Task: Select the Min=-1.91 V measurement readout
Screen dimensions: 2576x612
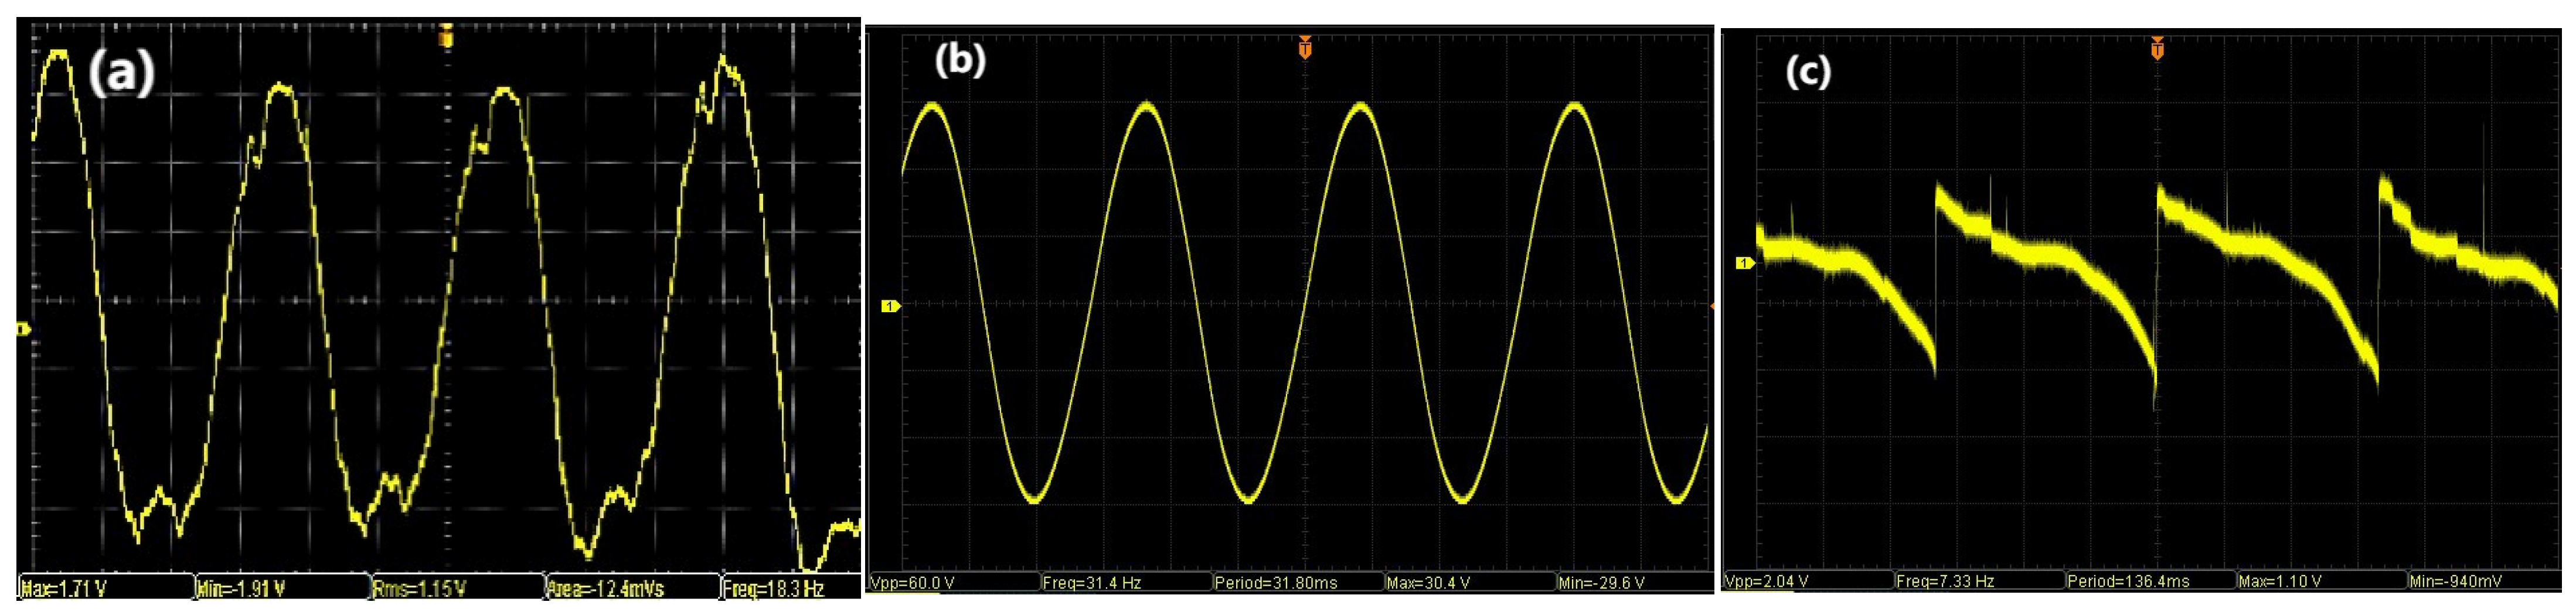Action: coord(281,588)
